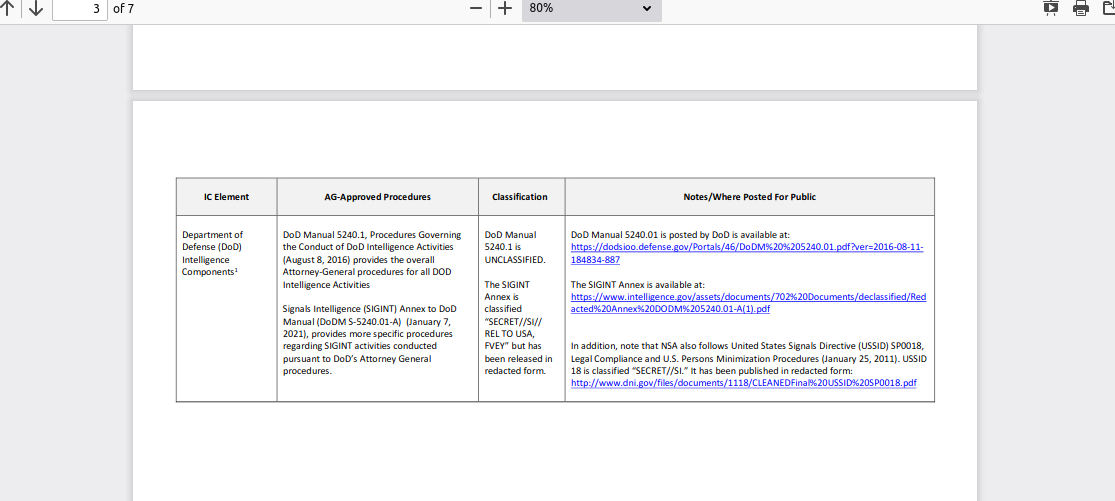
Task: Click the "IC Element" column header
Action: (226, 197)
